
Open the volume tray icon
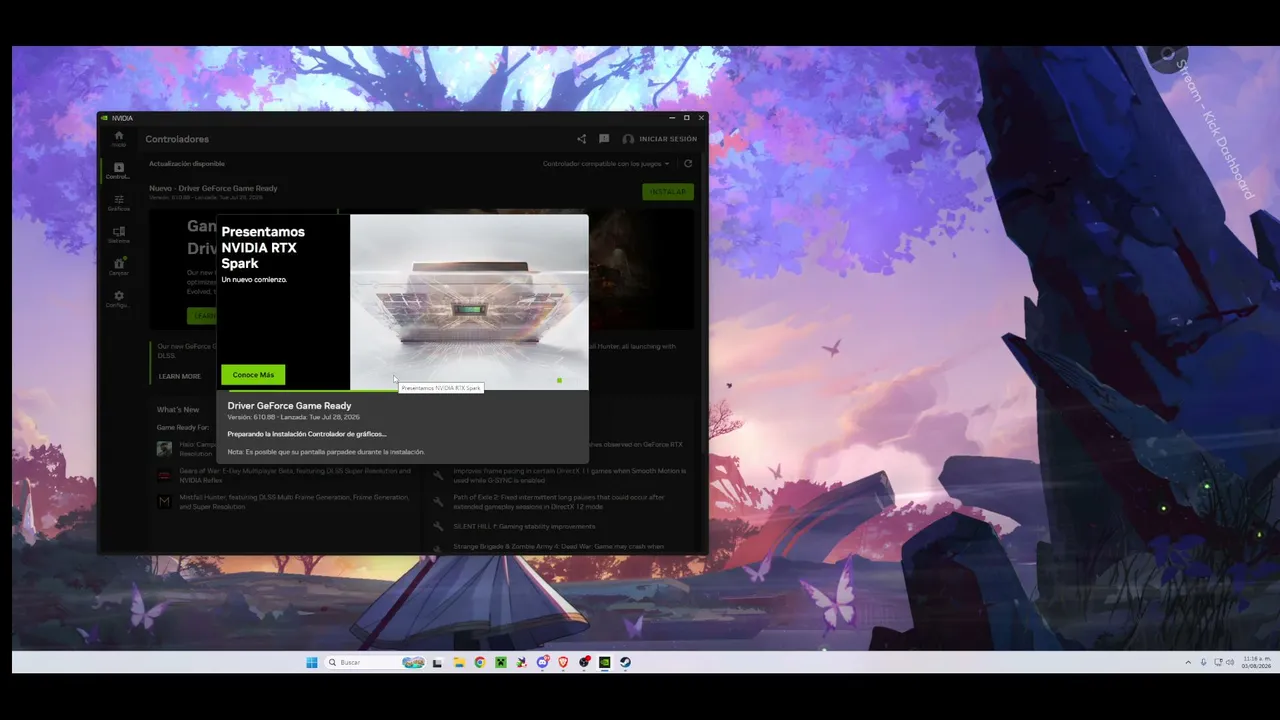coord(1229,662)
